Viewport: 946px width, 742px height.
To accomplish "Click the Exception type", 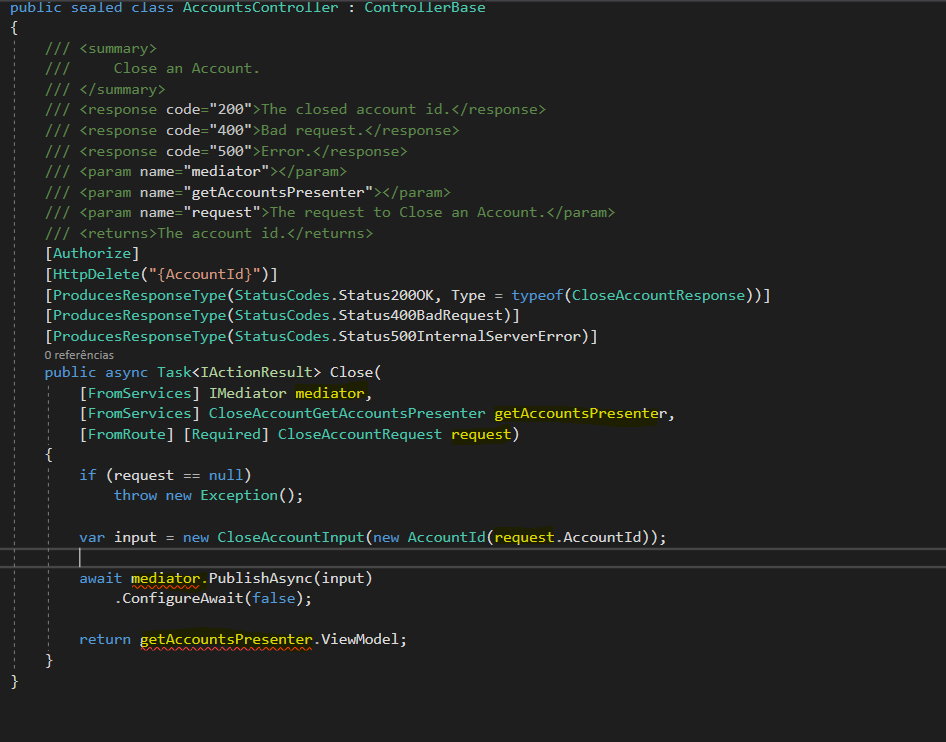I will (x=239, y=496).
